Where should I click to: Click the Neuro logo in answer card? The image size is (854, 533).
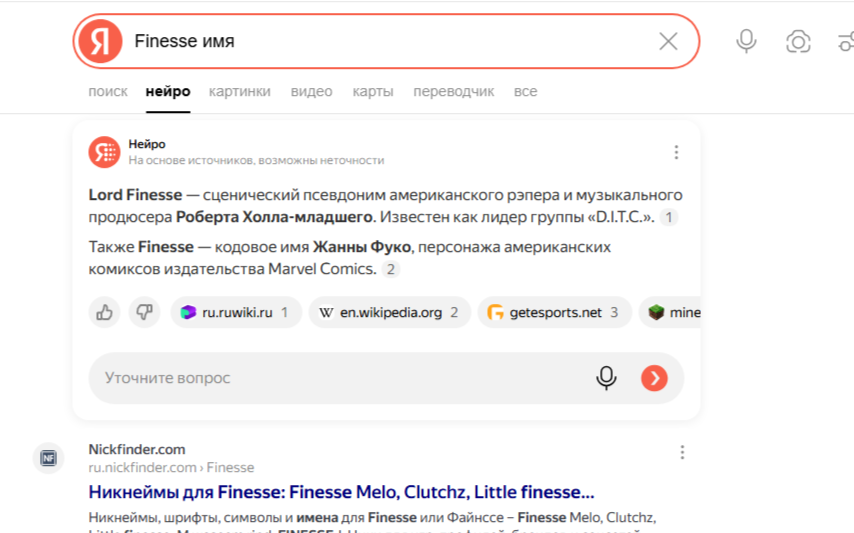click(104, 152)
